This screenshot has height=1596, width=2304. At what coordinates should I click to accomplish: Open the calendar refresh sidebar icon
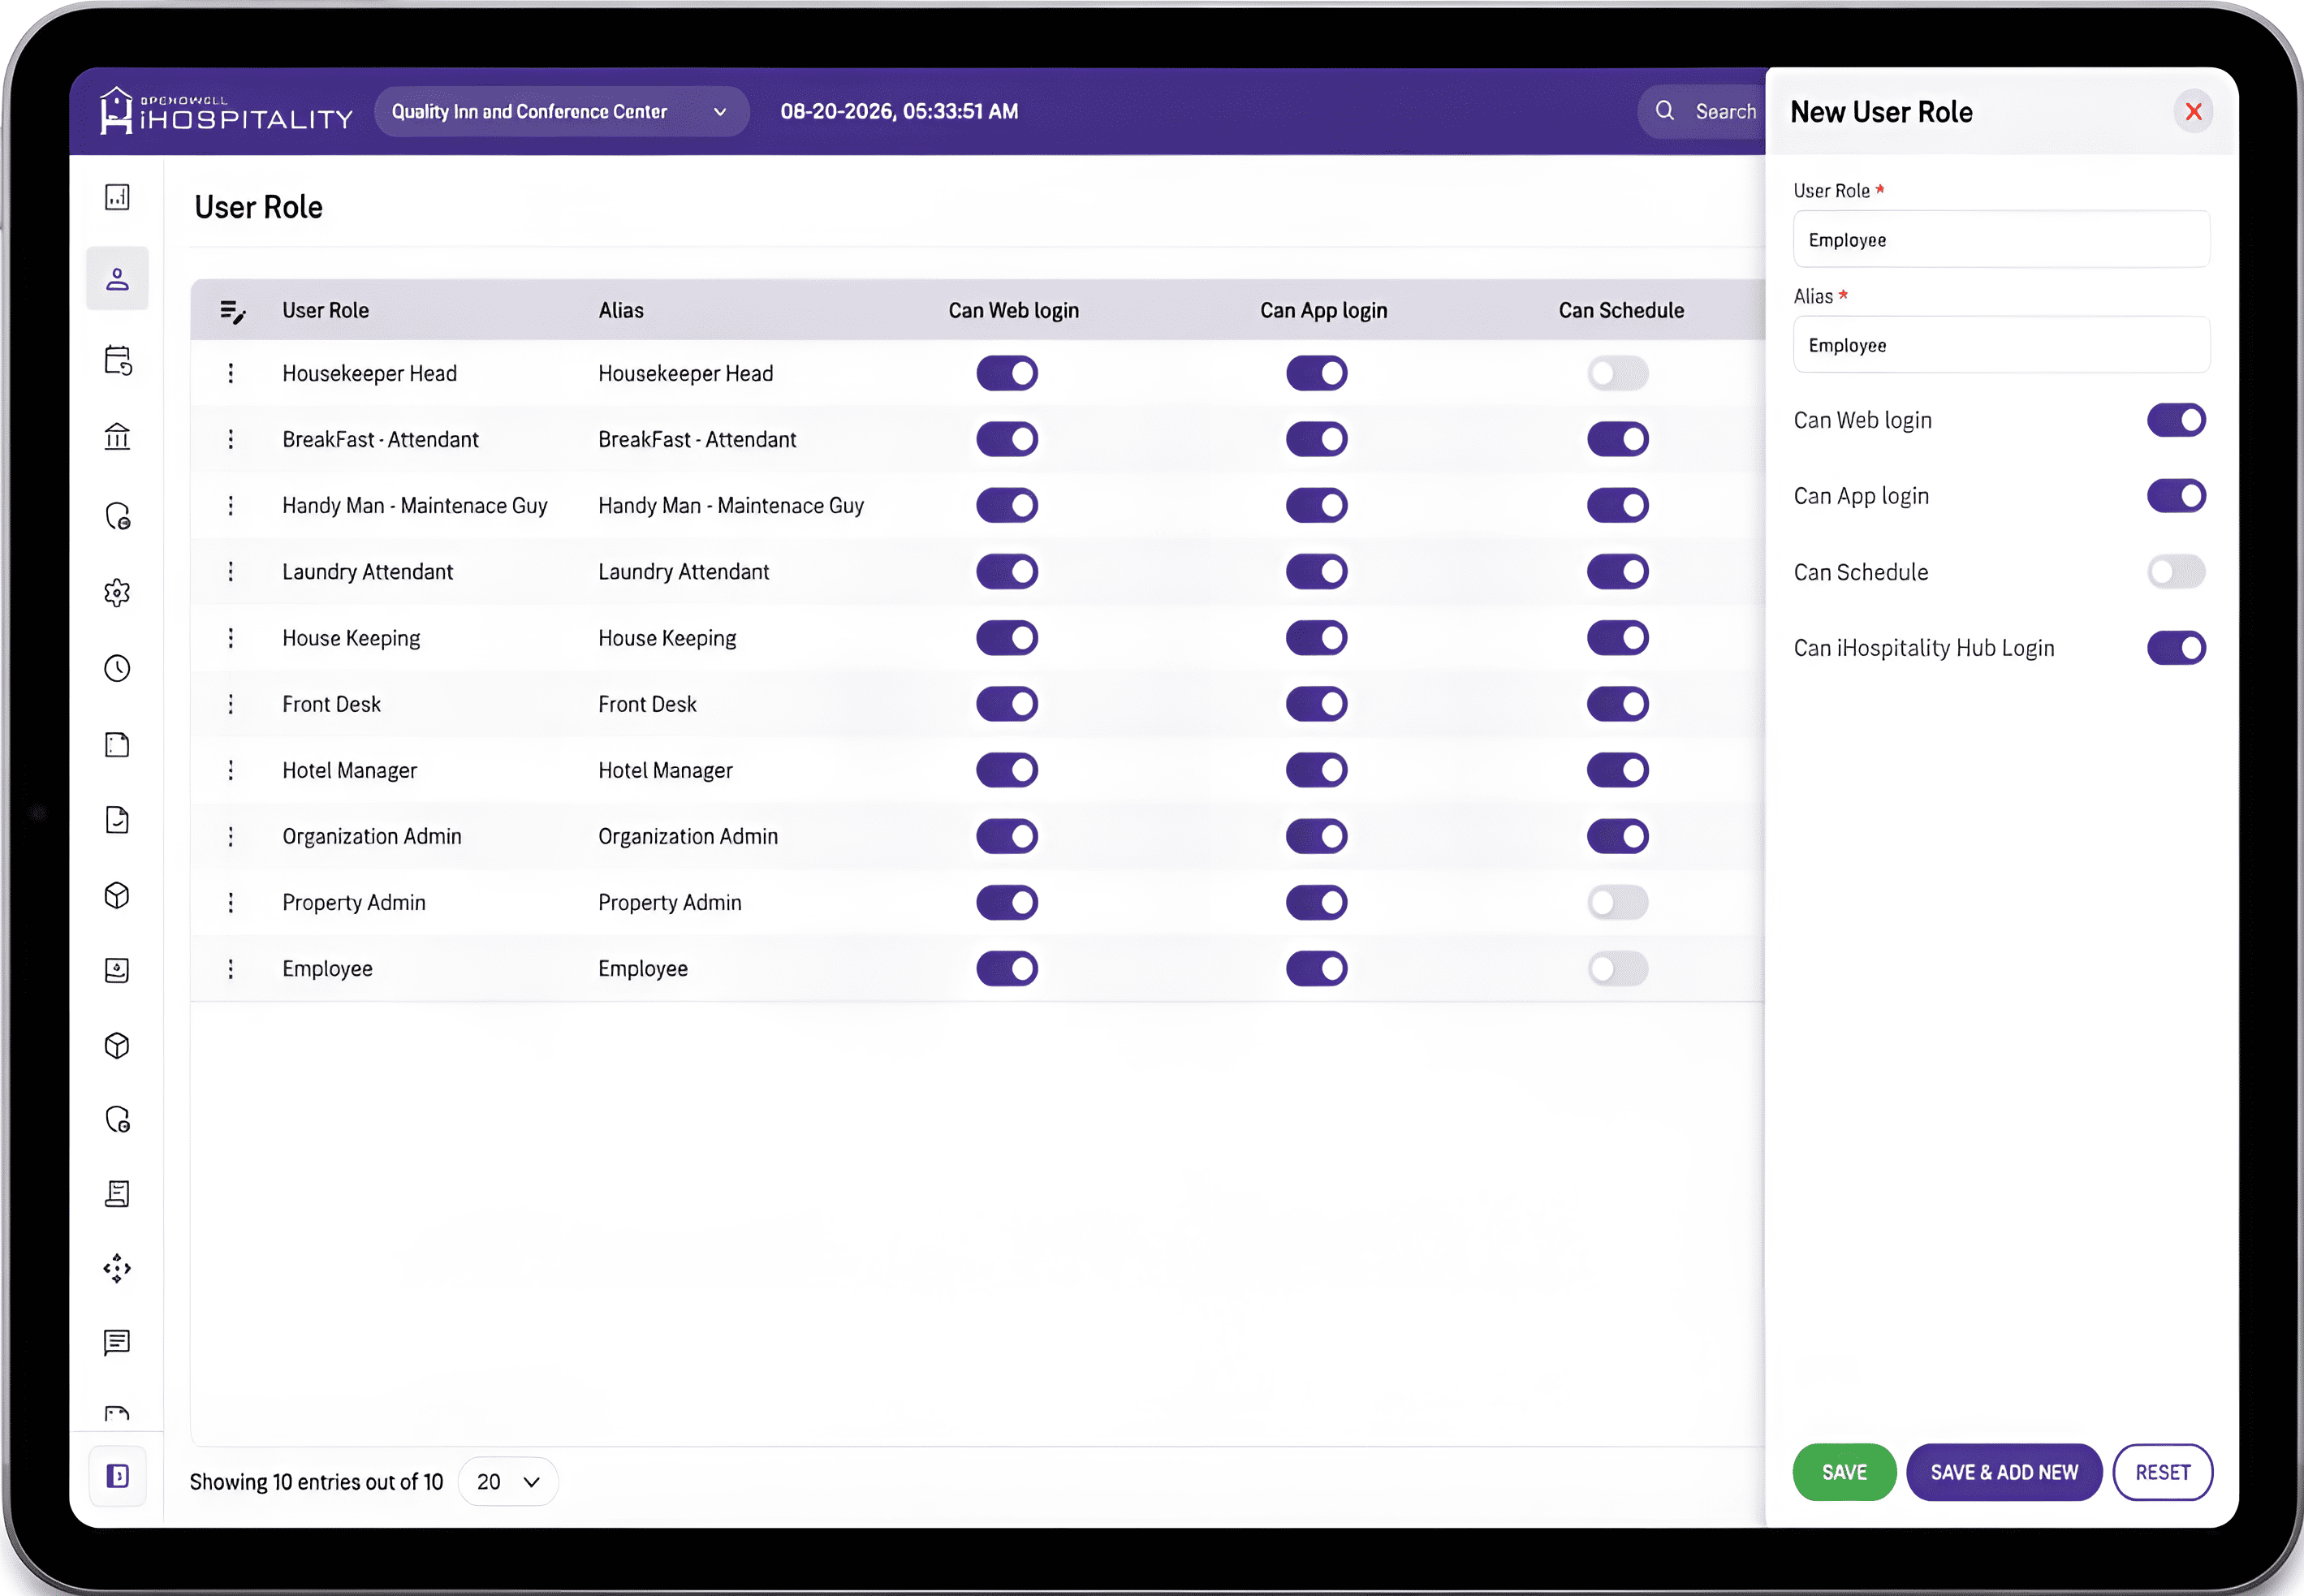(x=117, y=360)
